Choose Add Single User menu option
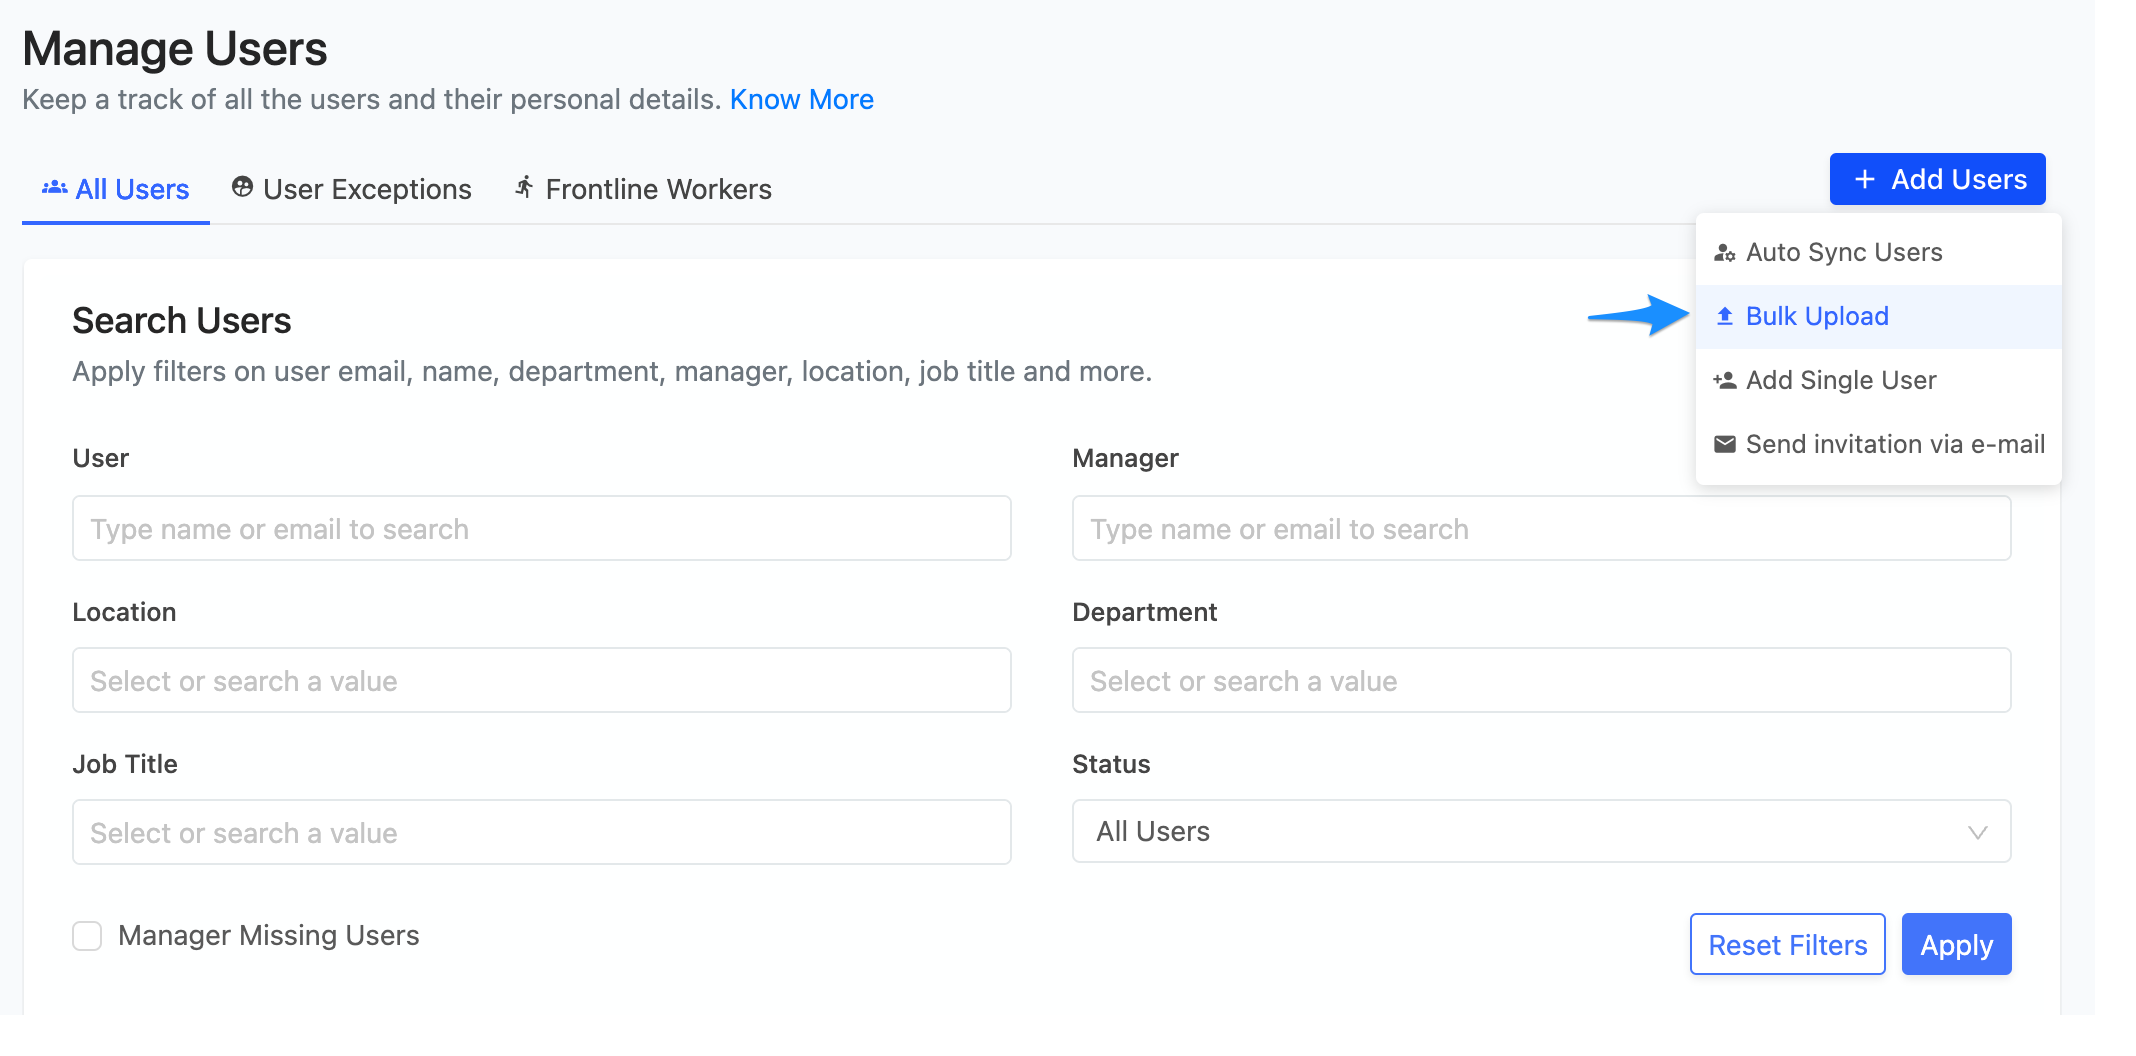The height and width of the screenshot is (1056, 2136). (x=1878, y=381)
